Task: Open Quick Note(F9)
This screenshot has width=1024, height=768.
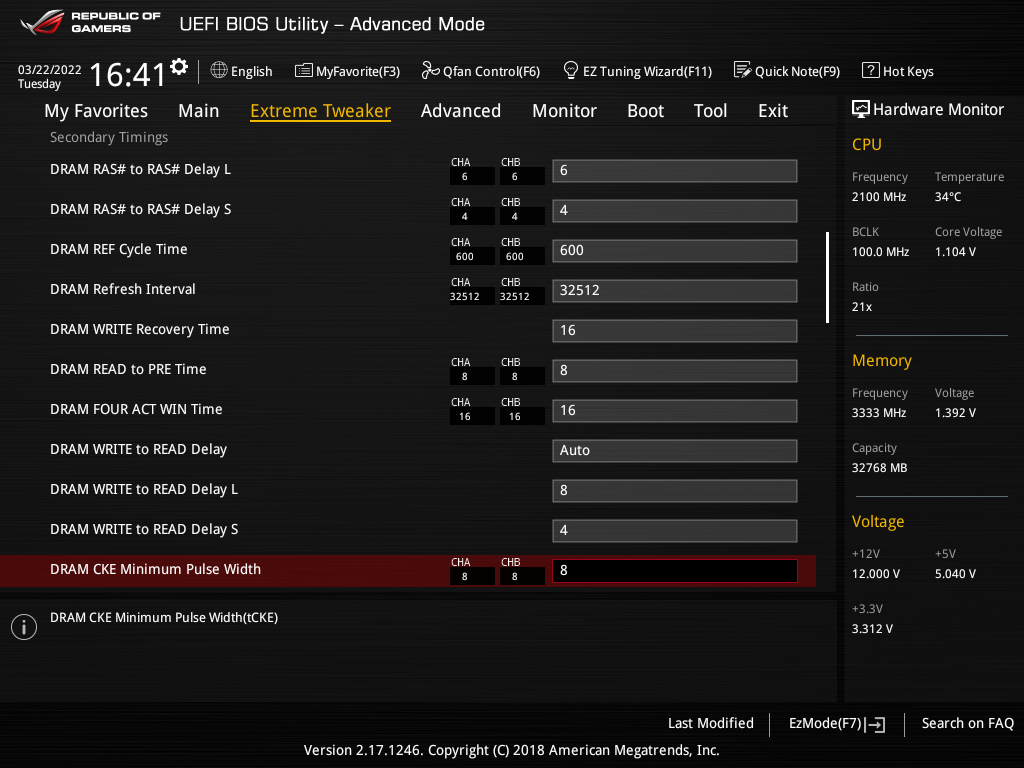Action: pos(787,71)
